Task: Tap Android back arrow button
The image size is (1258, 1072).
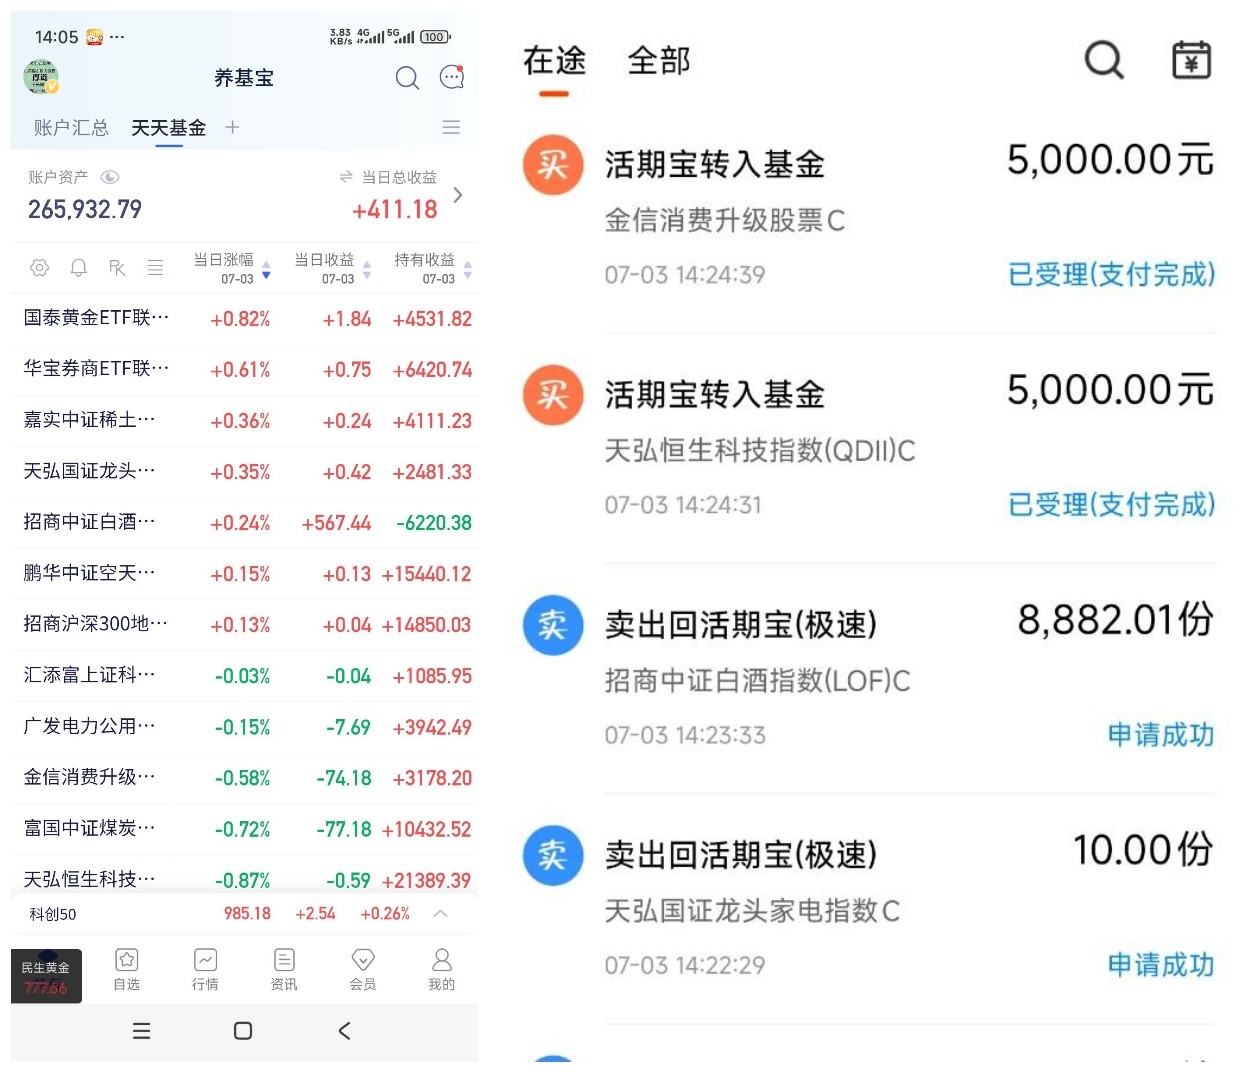Action: coord(344,1031)
